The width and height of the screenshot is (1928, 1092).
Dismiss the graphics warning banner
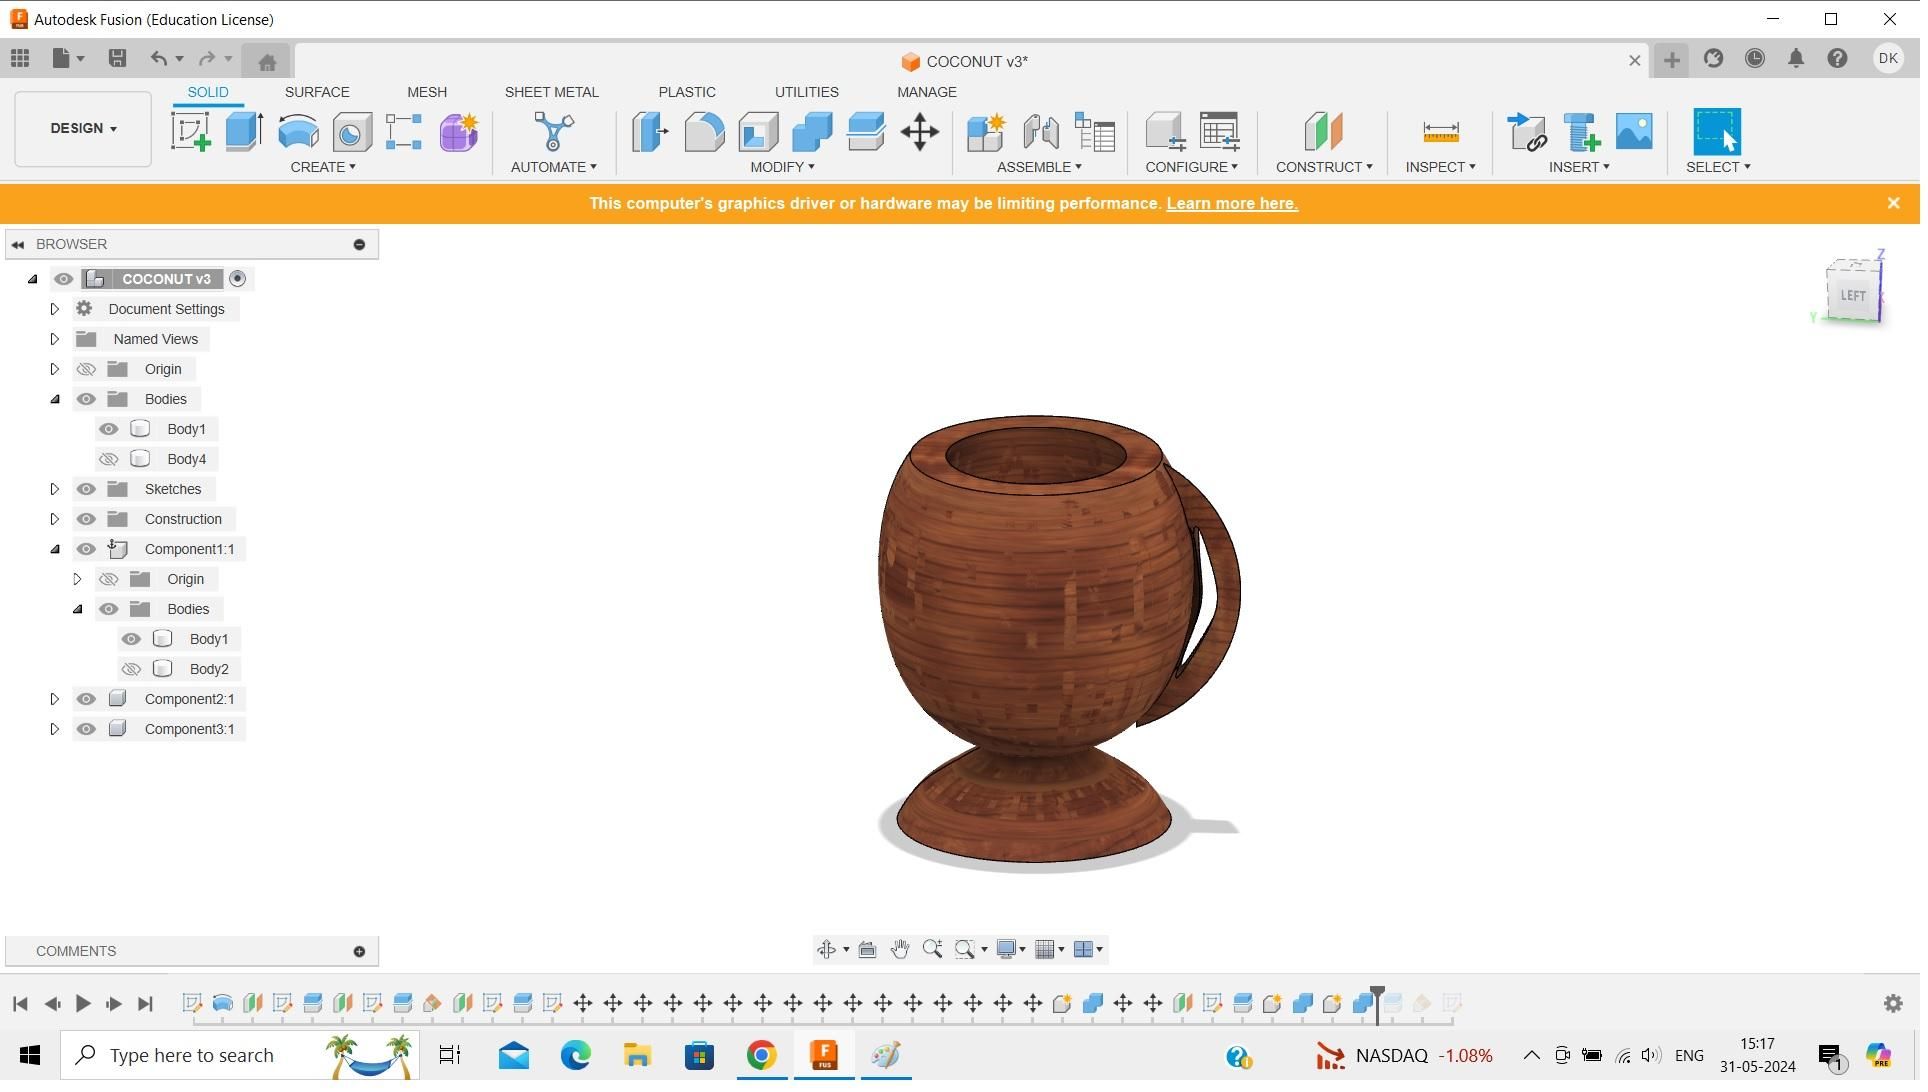point(1893,203)
